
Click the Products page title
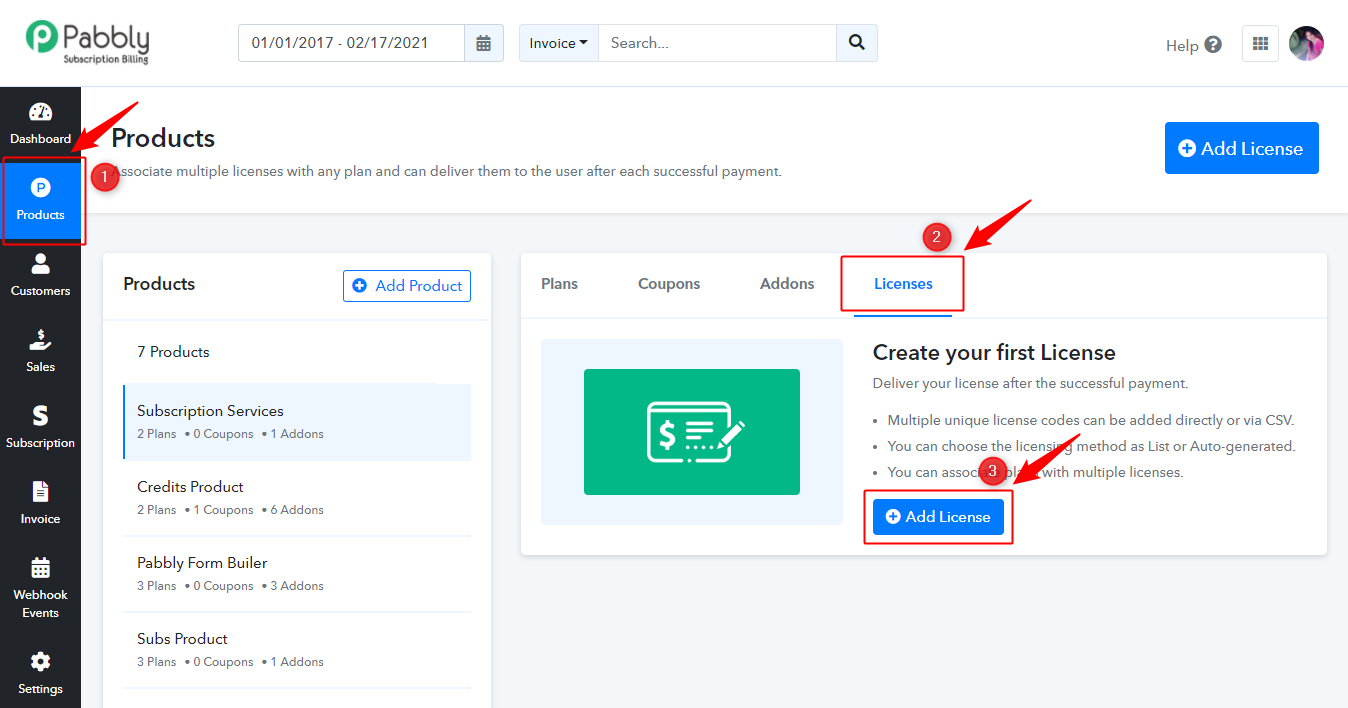[x=163, y=138]
